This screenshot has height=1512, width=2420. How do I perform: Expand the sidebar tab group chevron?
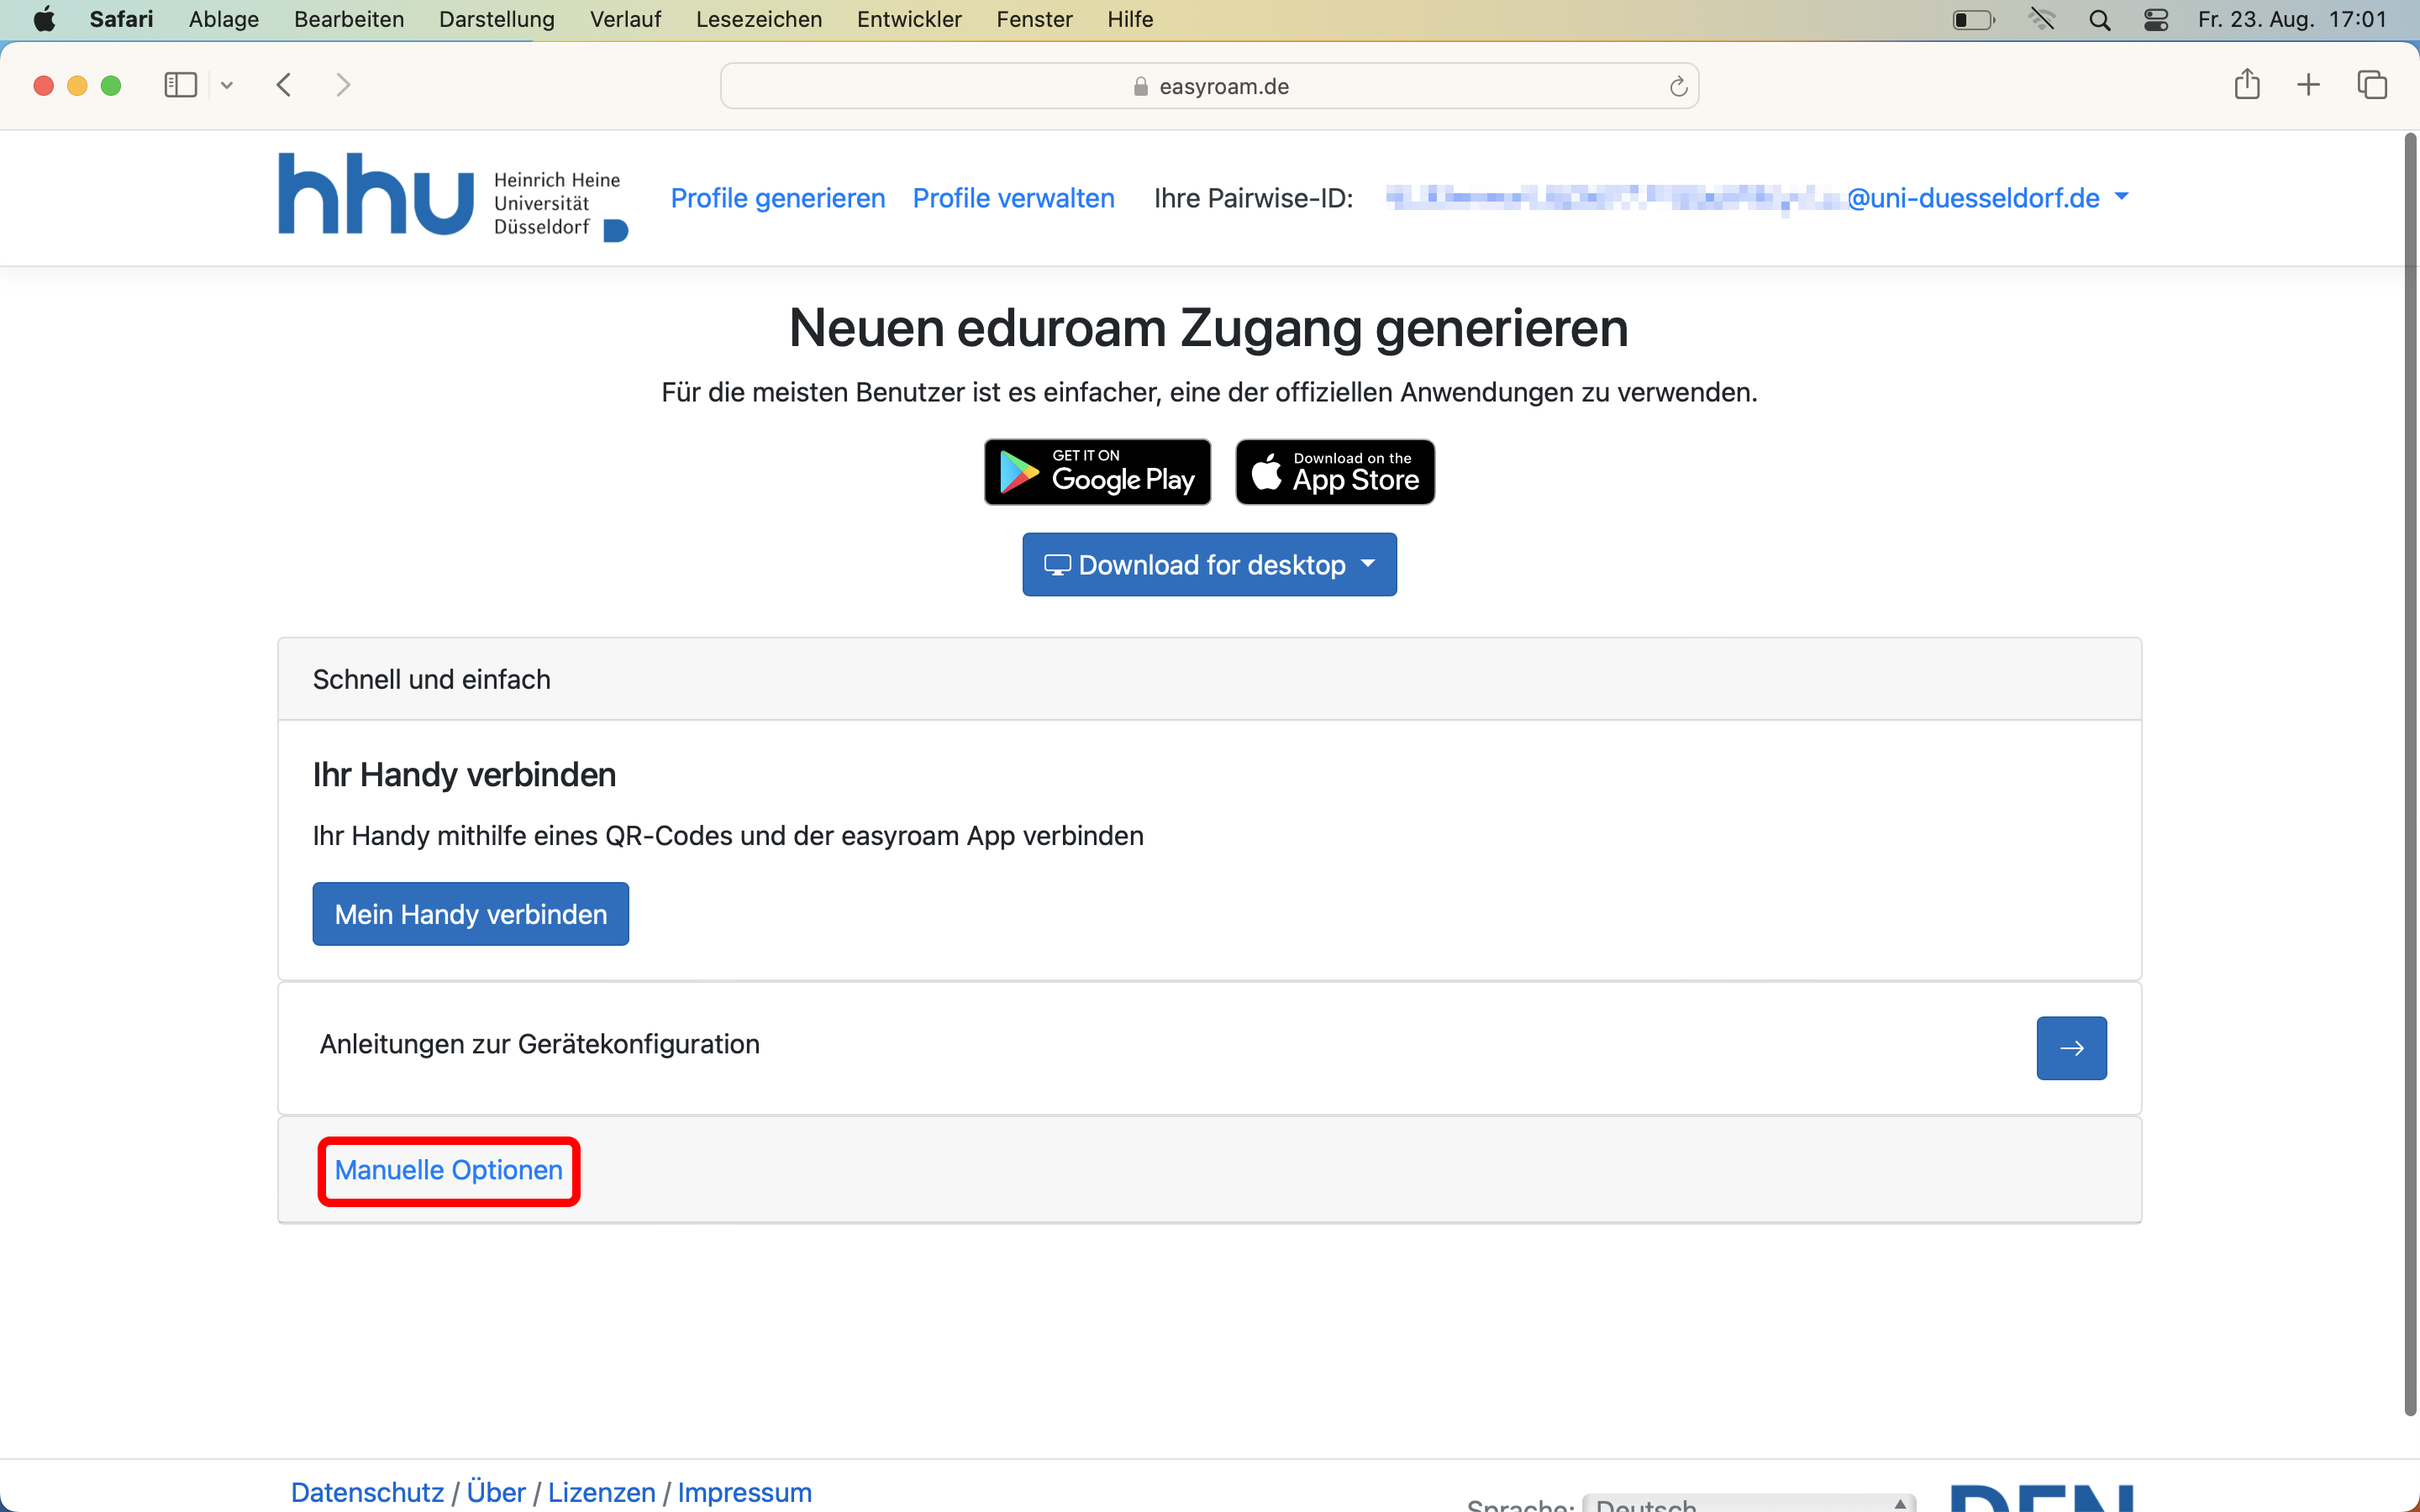point(227,85)
